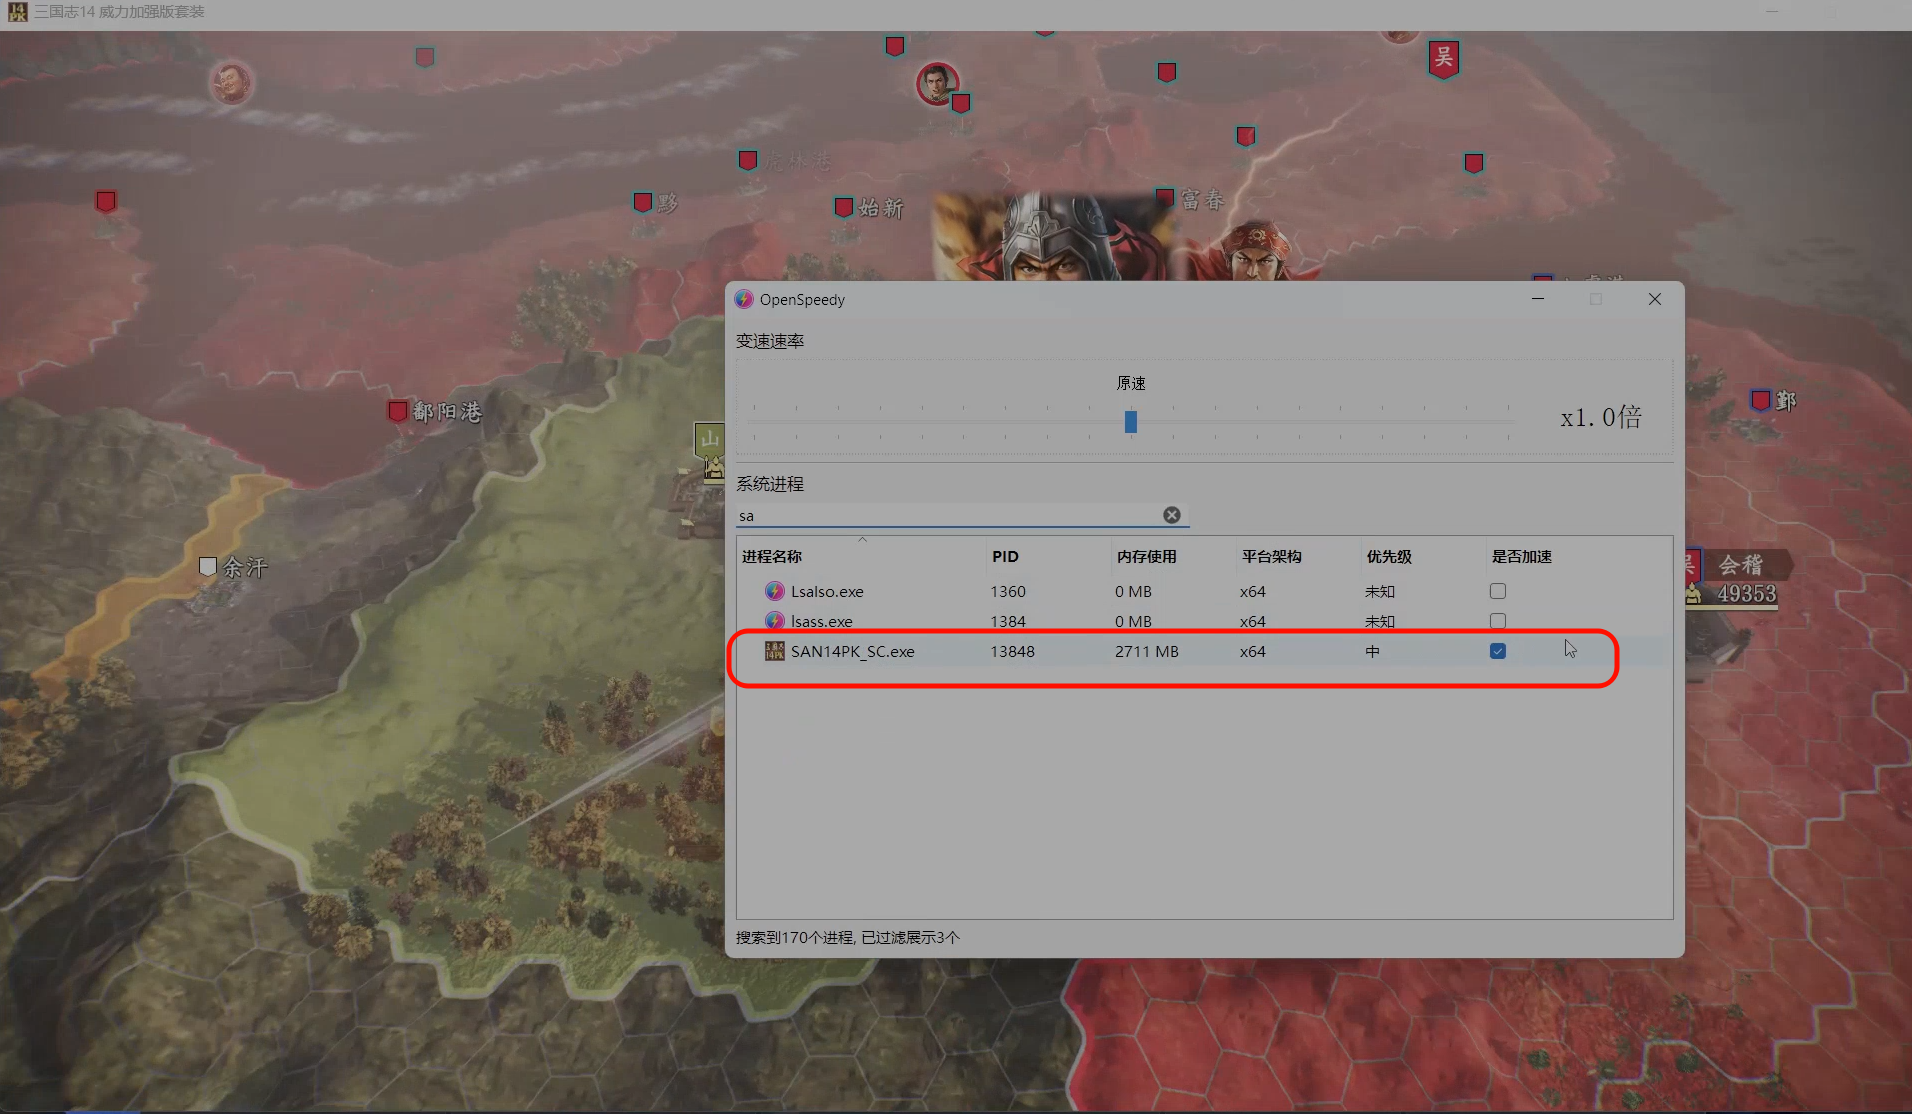Viewport: 1912px width, 1114px height.
Task: Click the 余汗 city flag marker
Action: click(x=208, y=567)
